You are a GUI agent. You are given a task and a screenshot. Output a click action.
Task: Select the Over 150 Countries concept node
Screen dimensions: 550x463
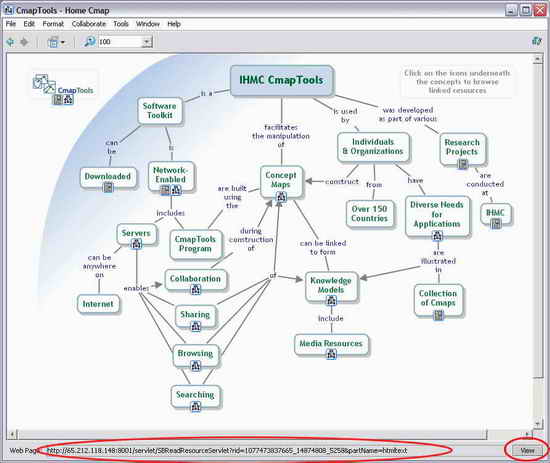[x=370, y=214]
